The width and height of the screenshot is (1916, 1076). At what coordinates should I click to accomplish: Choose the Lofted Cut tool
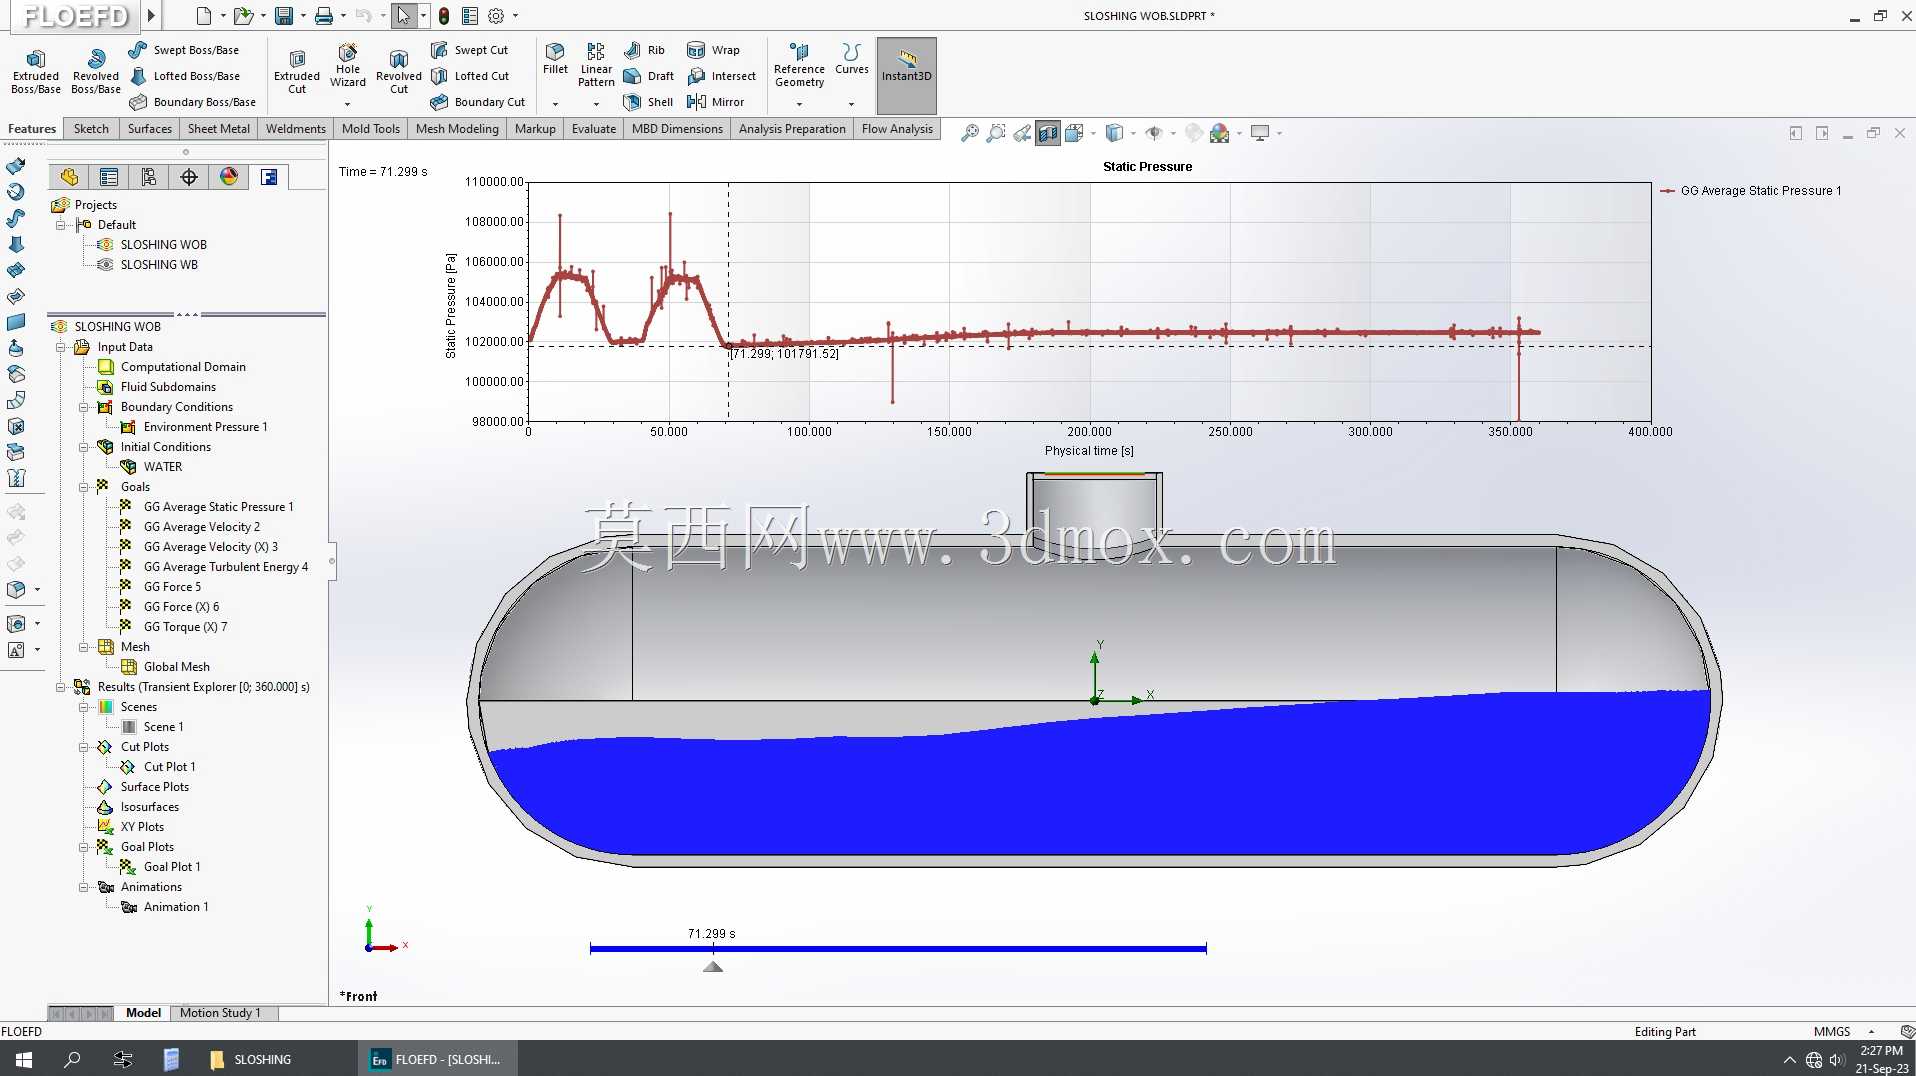point(470,76)
